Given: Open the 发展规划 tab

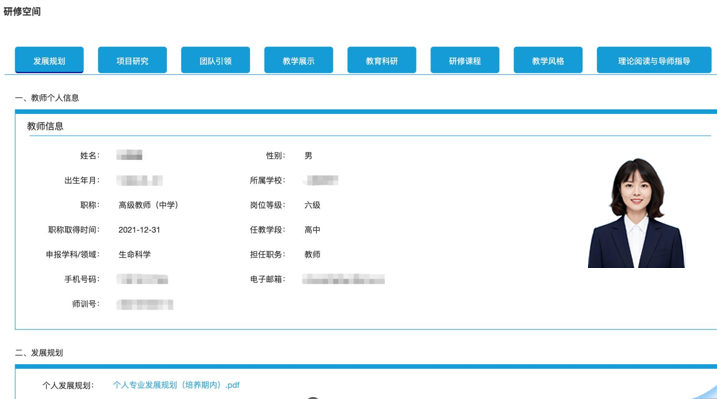Looking at the screenshot, I should click(x=49, y=60).
